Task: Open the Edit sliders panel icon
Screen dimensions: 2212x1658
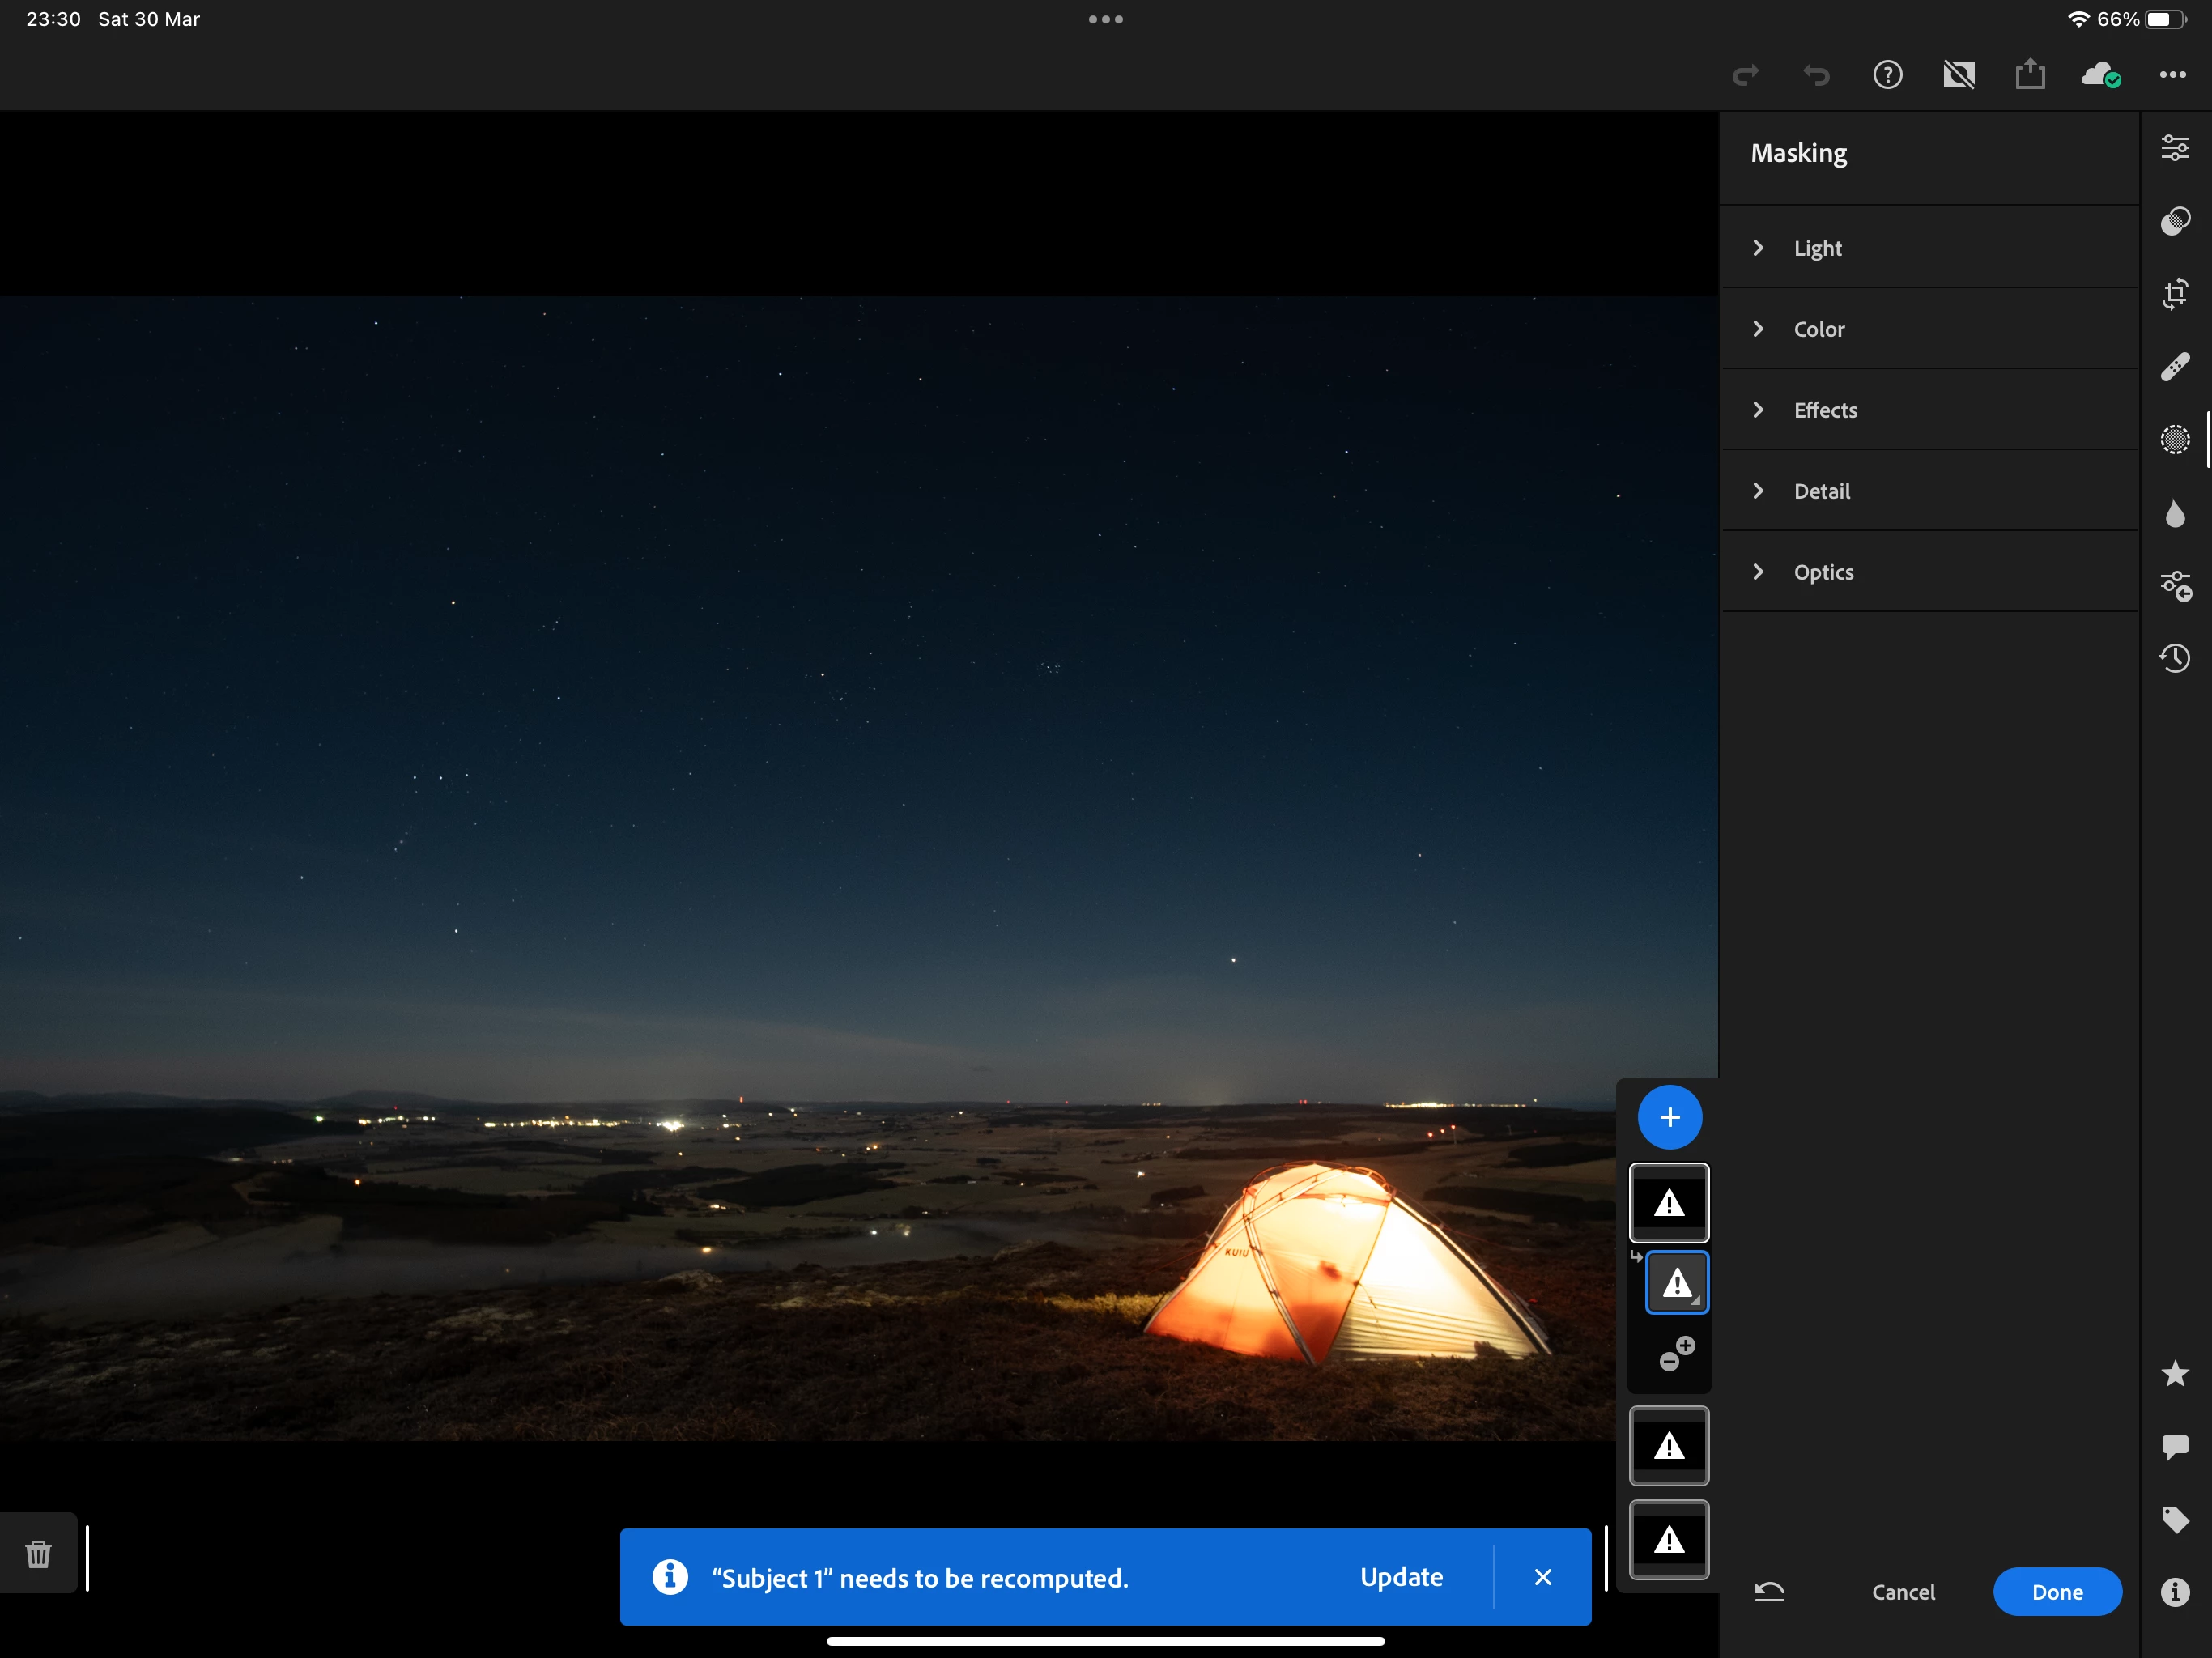Action: 2174,148
